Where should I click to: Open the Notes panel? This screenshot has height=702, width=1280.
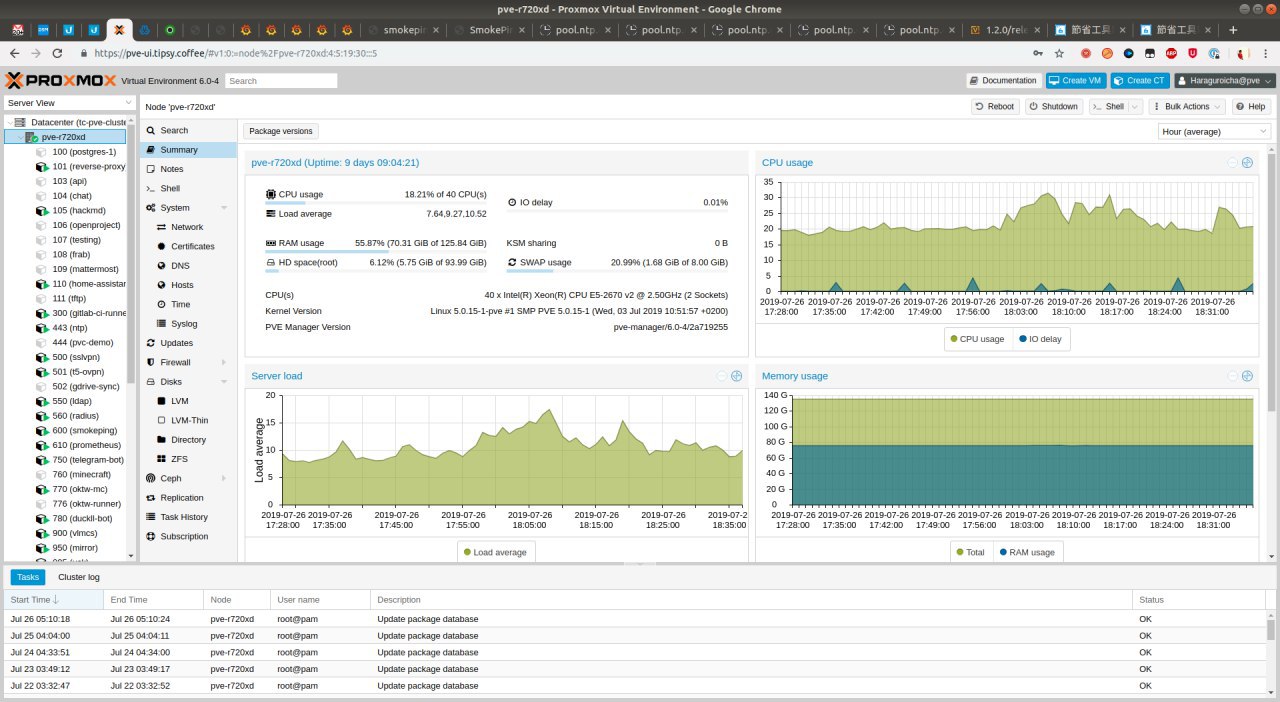[188, 169]
